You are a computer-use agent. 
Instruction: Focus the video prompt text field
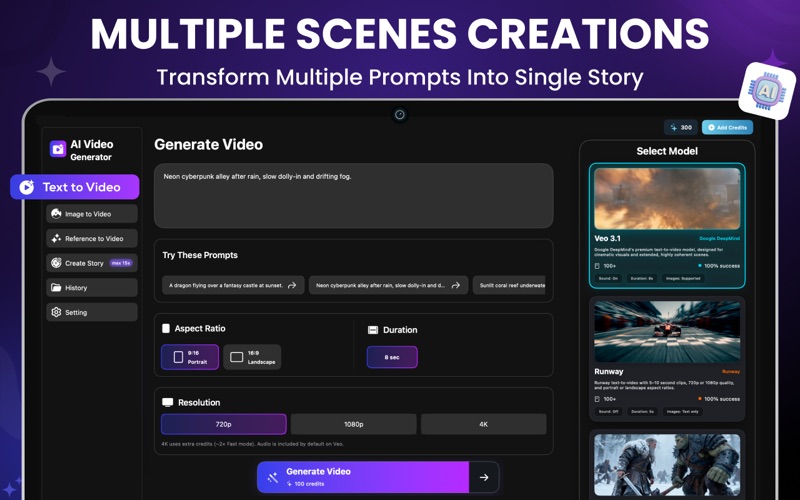(354, 195)
